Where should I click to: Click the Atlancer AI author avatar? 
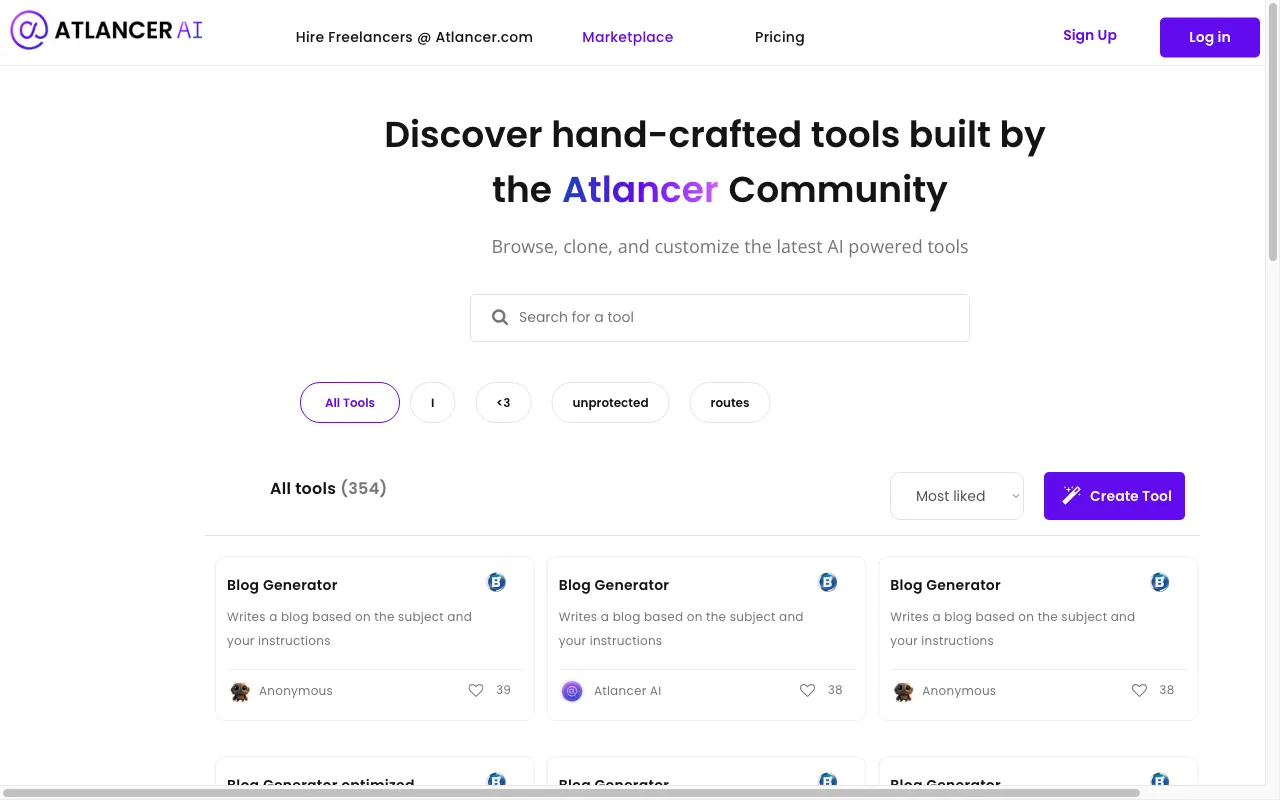[572, 691]
